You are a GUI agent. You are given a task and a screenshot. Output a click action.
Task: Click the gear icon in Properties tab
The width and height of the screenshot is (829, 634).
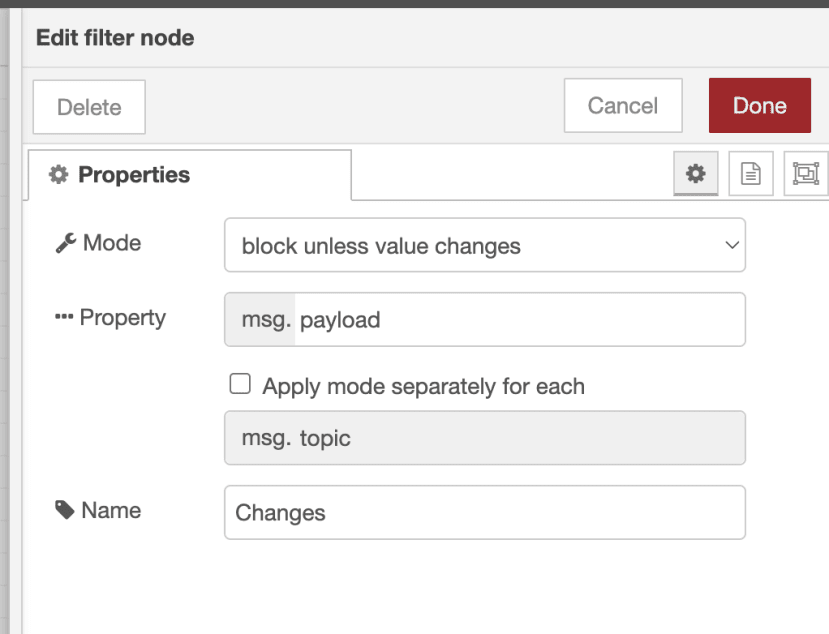[x=59, y=175]
